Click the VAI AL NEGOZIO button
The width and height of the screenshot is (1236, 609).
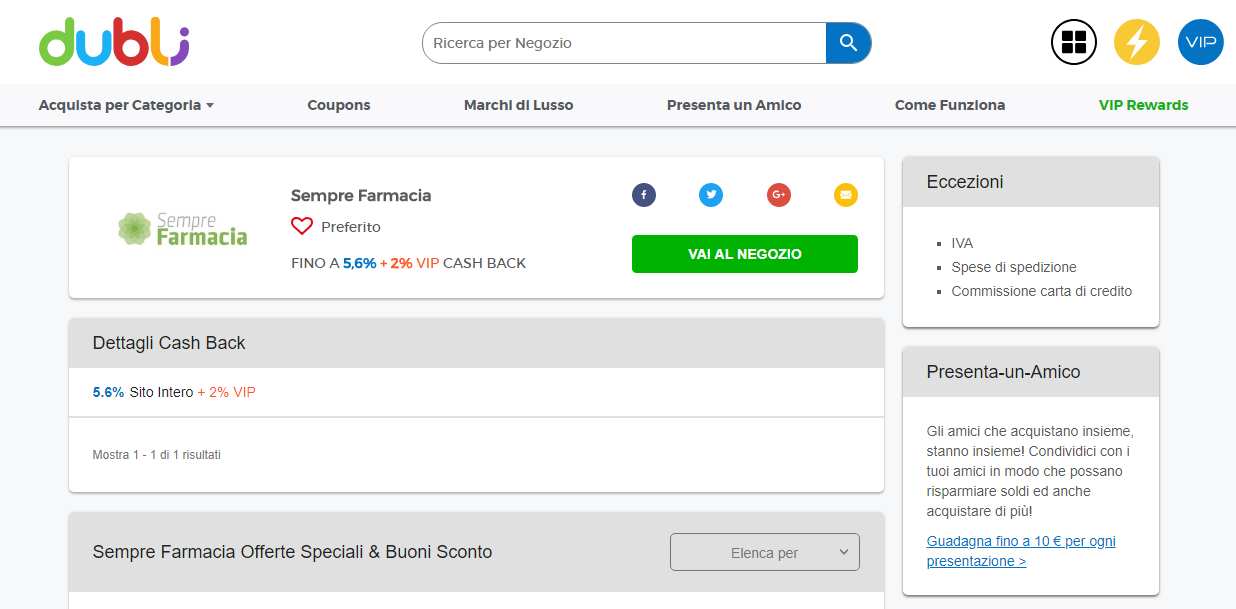[x=745, y=254]
